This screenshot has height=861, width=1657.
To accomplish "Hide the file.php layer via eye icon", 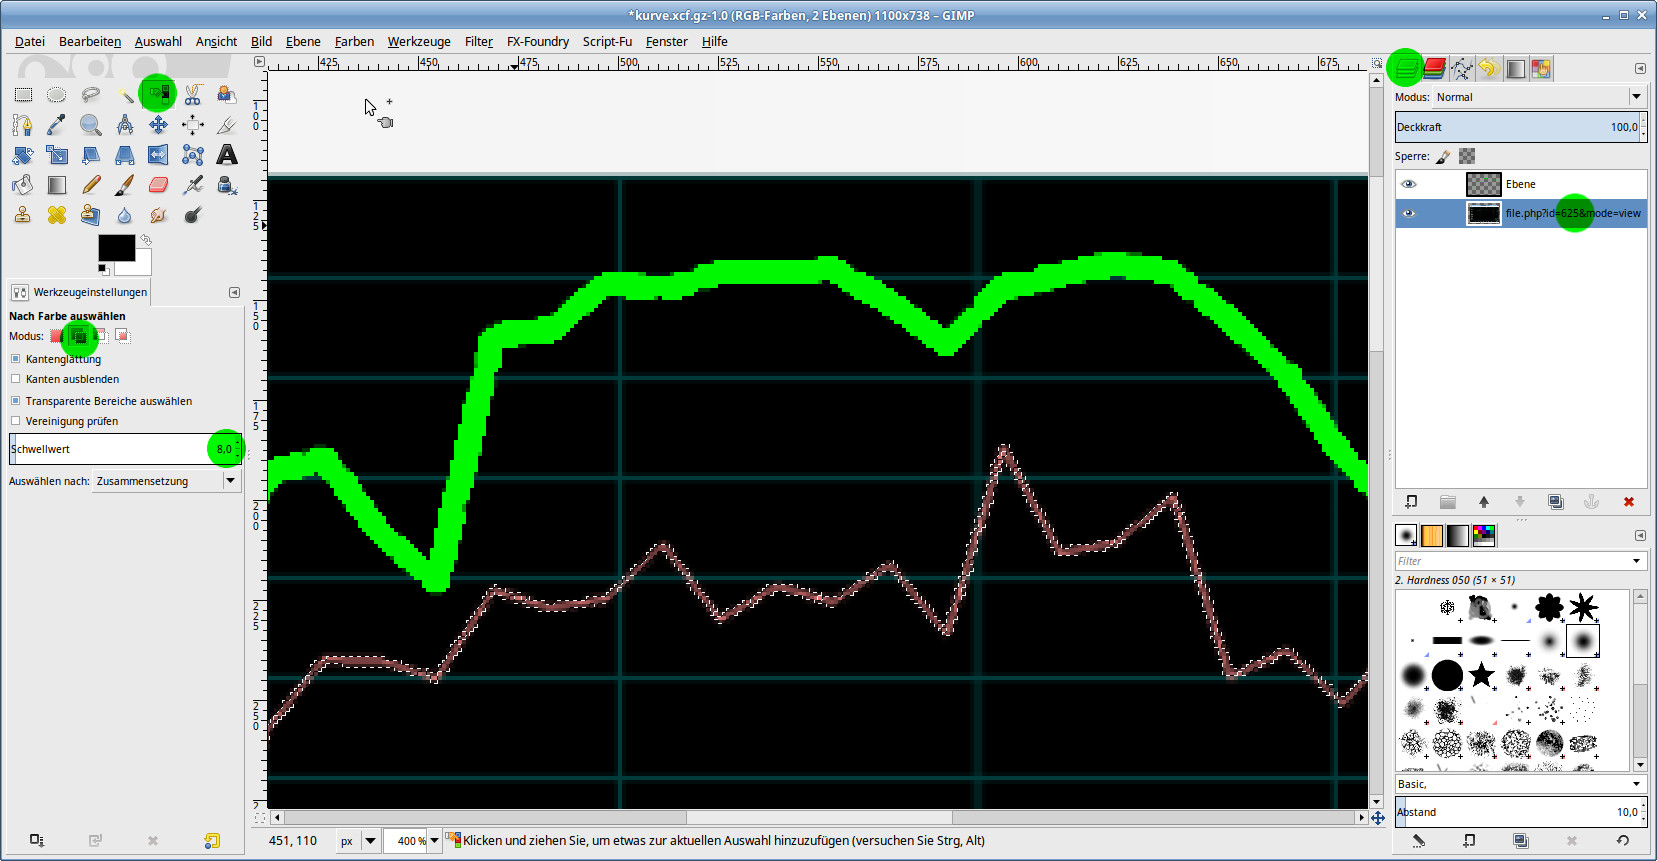I will pyautogui.click(x=1409, y=213).
